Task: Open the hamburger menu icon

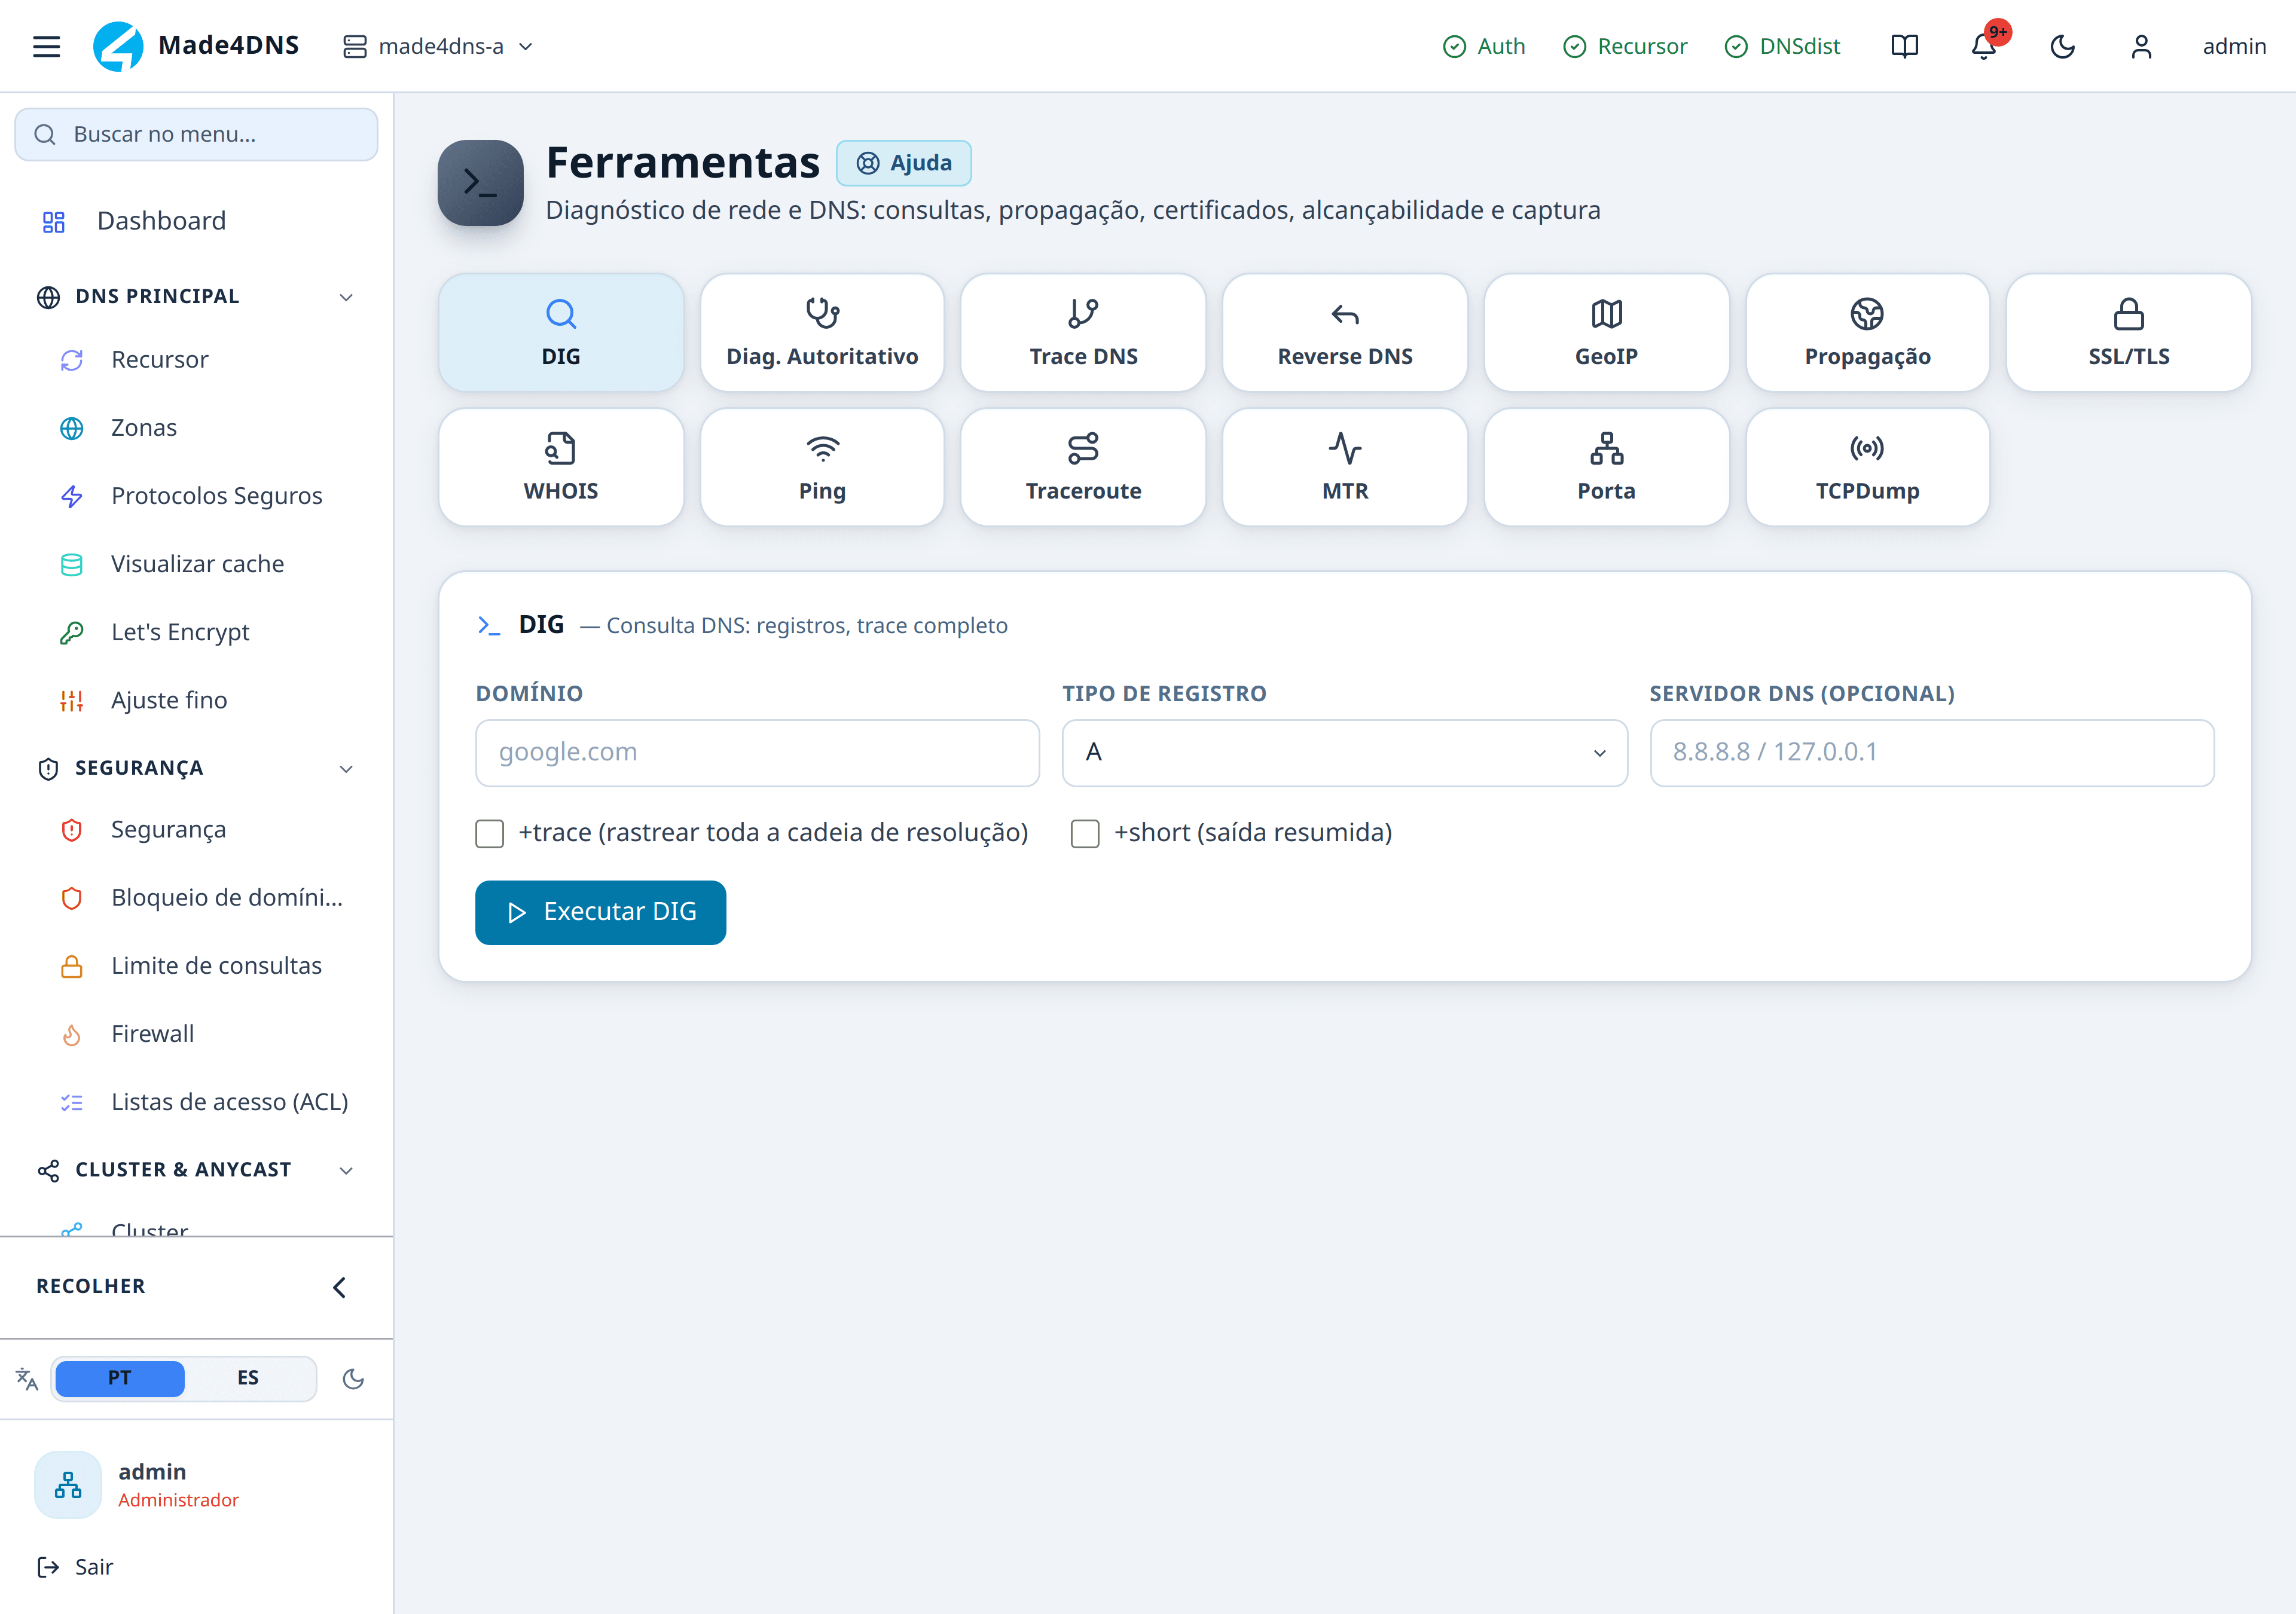Action: [46, 46]
